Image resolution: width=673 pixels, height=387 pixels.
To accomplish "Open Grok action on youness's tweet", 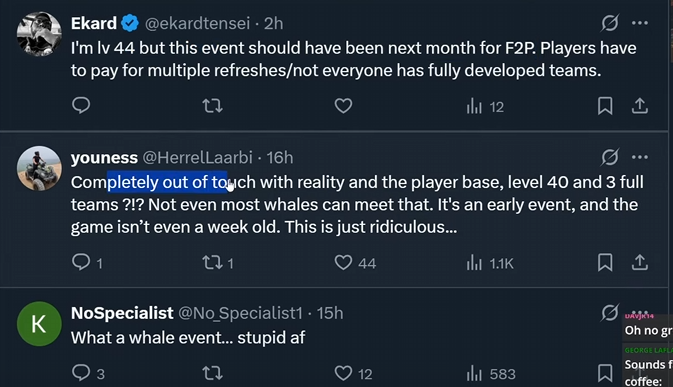I will click(610, 157).
